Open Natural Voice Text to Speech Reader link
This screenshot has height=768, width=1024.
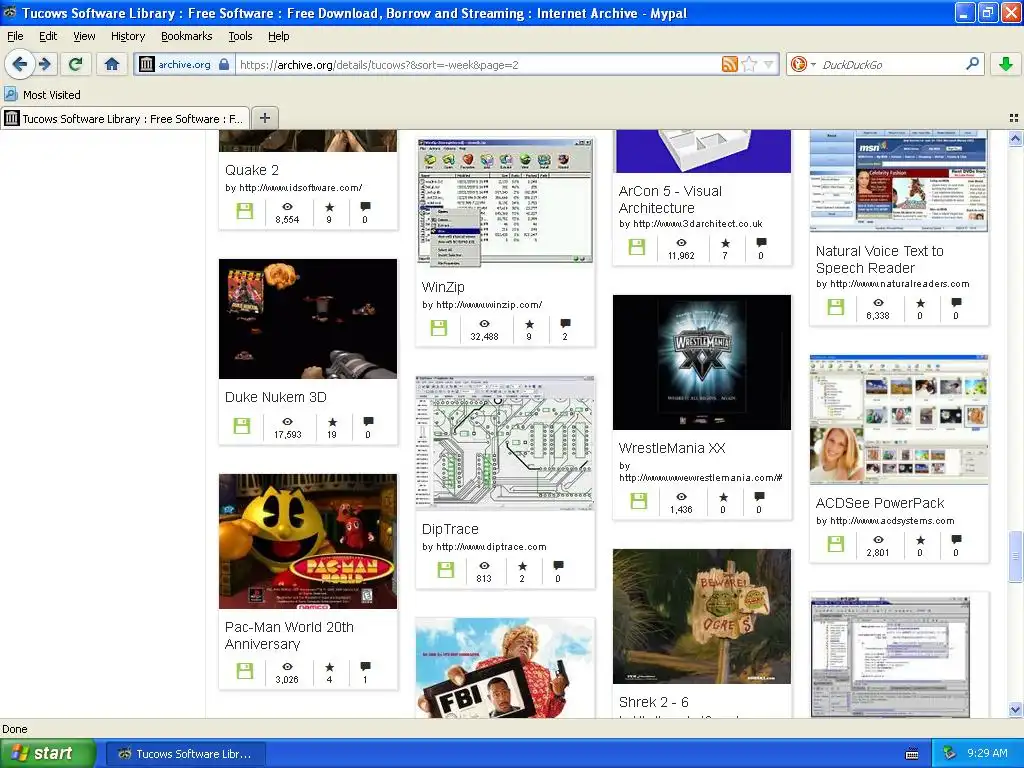coord(879,259)
